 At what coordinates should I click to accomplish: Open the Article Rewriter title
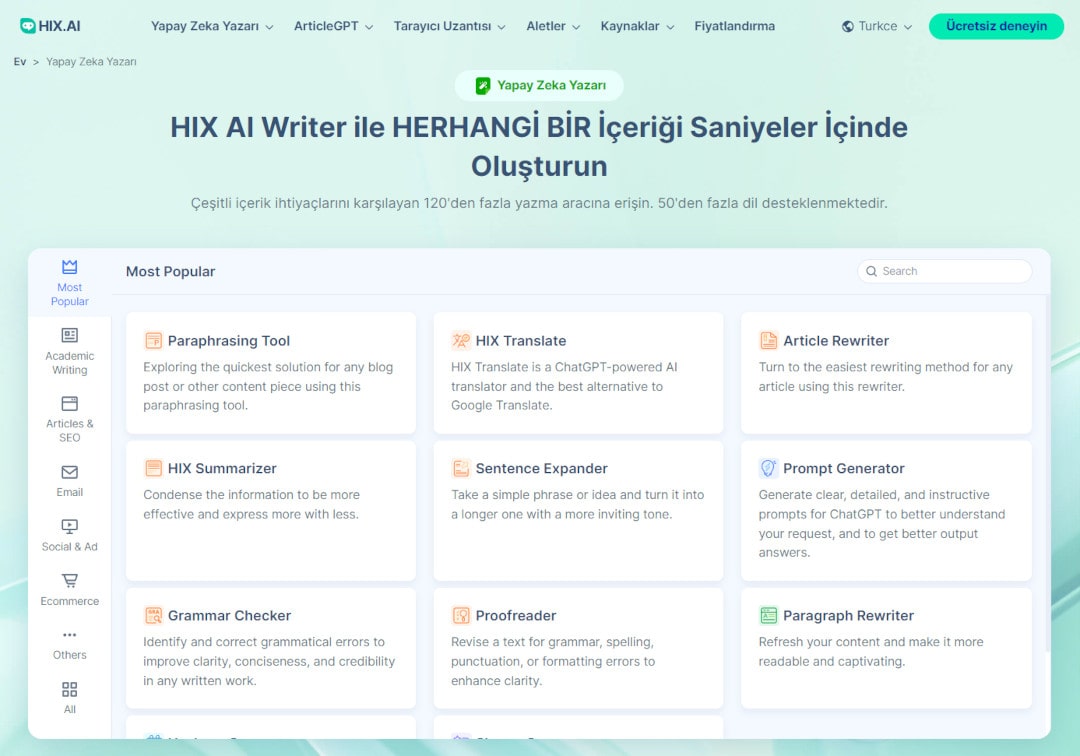pos(835,341)
